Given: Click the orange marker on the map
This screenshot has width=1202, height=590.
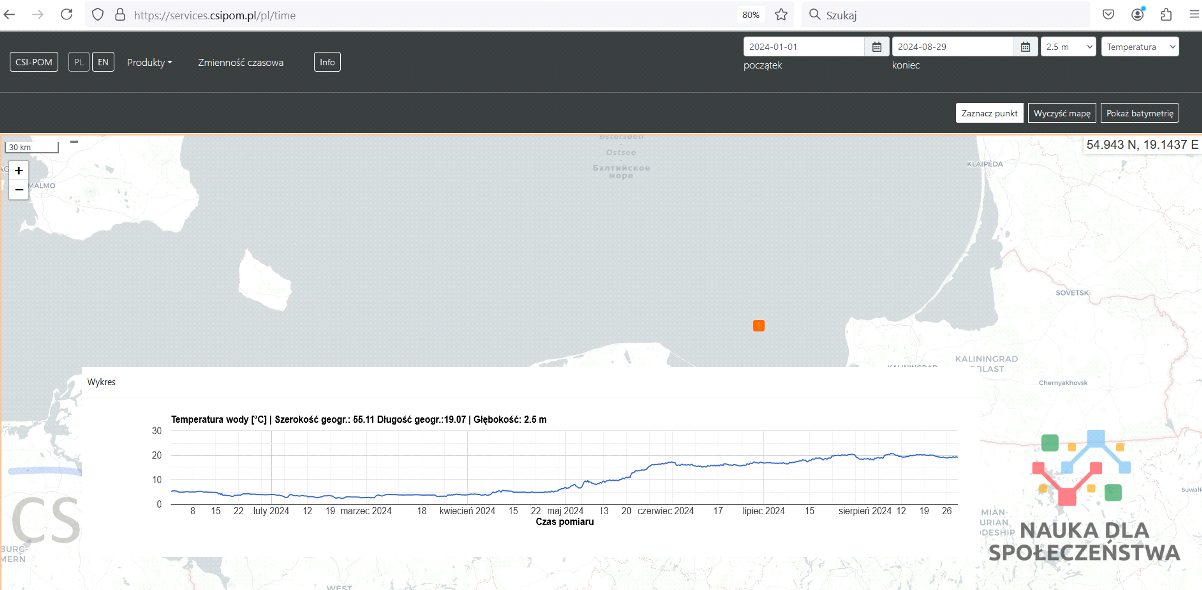Looking at the screenshot, I should coord(759,325).
